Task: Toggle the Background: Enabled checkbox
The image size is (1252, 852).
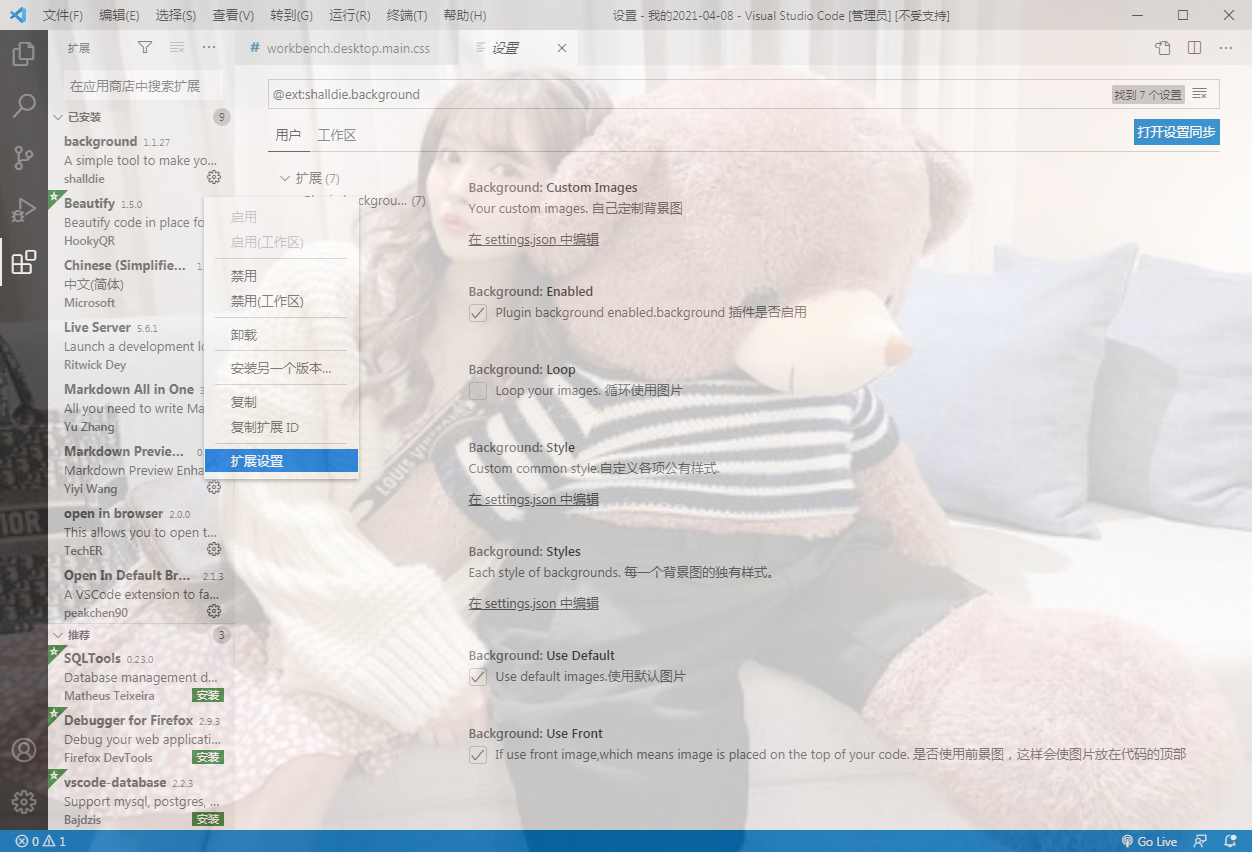Action: (478, 313)
